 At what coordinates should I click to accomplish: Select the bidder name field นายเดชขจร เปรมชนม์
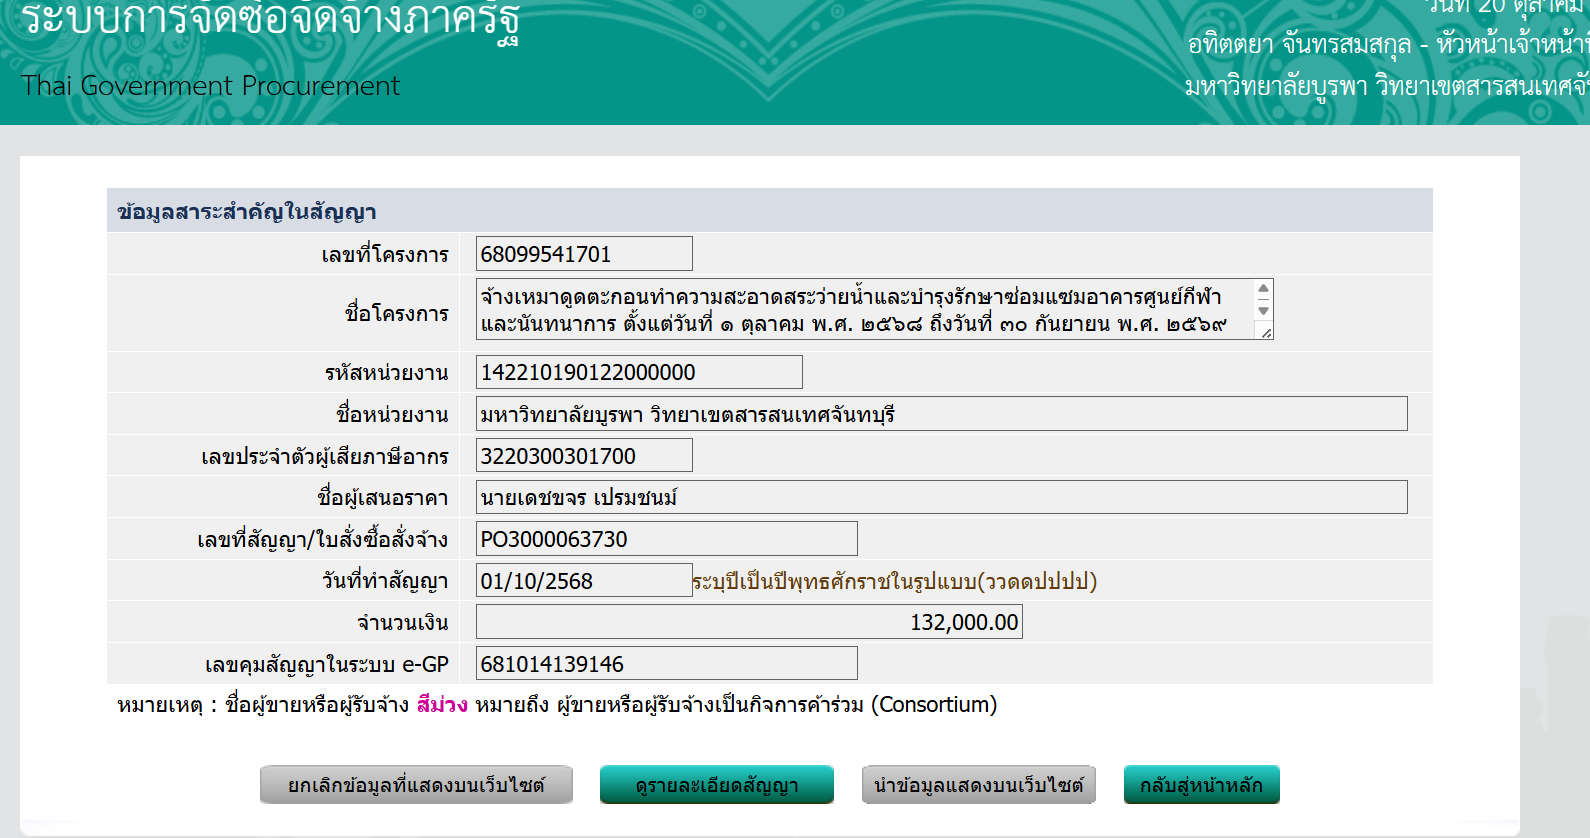point(941,497)
